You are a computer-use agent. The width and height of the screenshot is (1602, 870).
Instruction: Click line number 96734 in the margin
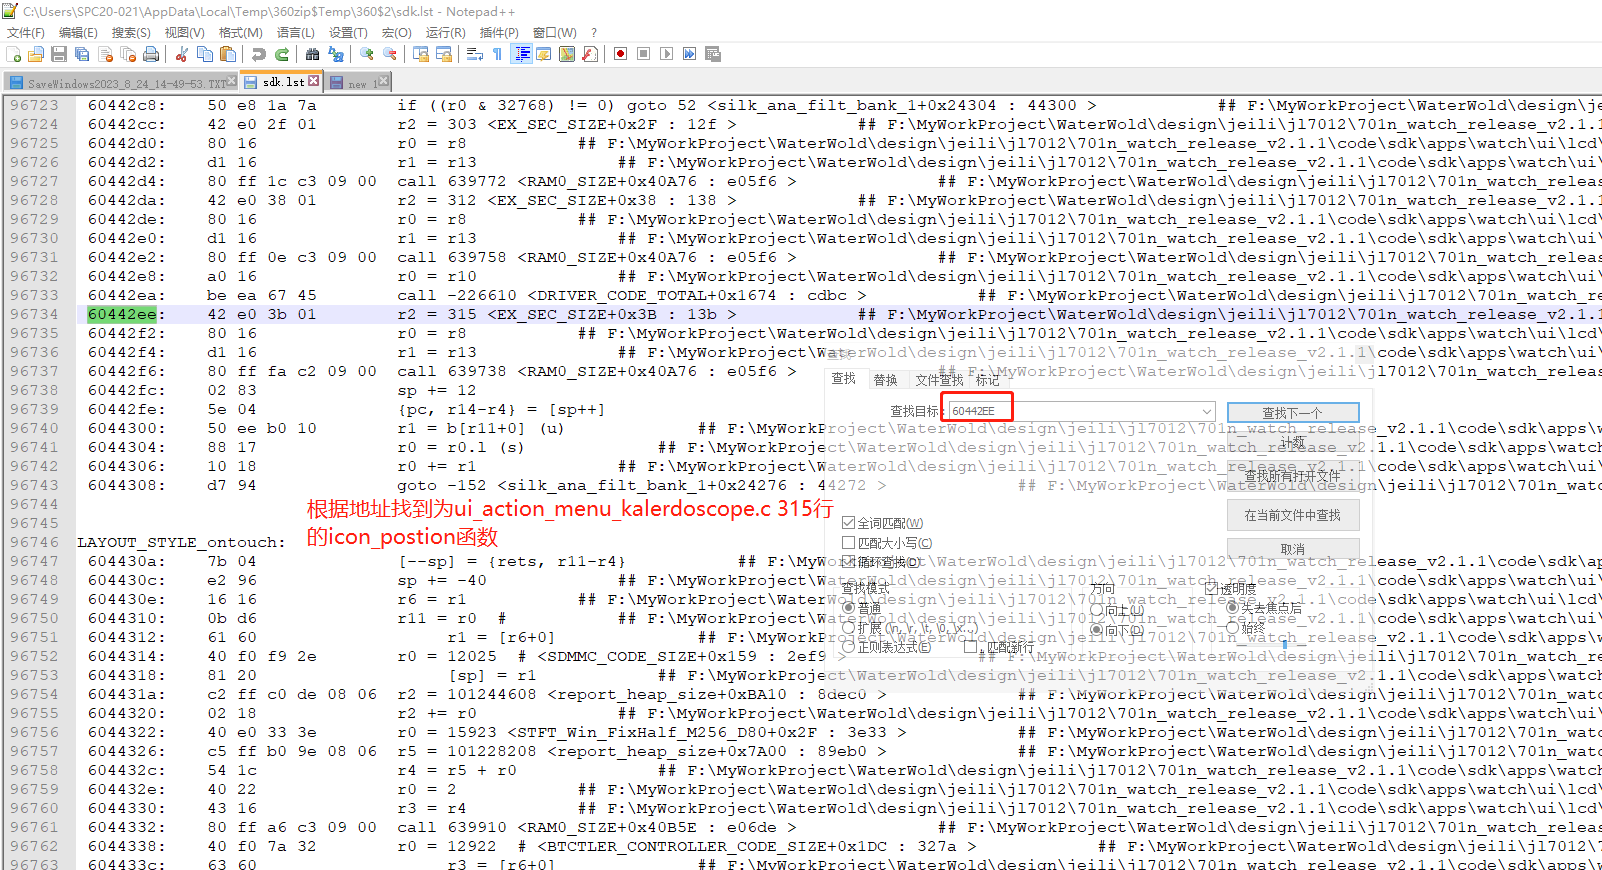tap(35, 314)
